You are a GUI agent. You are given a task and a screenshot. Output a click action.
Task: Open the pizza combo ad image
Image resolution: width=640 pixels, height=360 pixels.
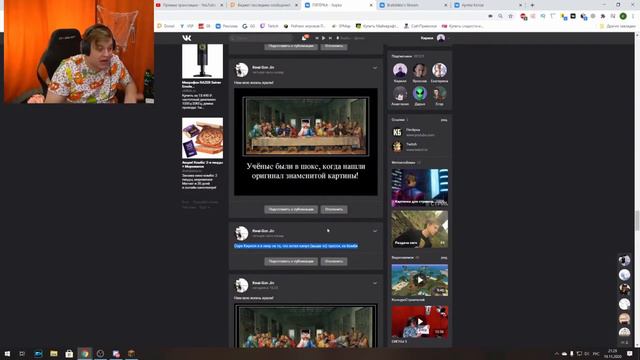[202, 138]
